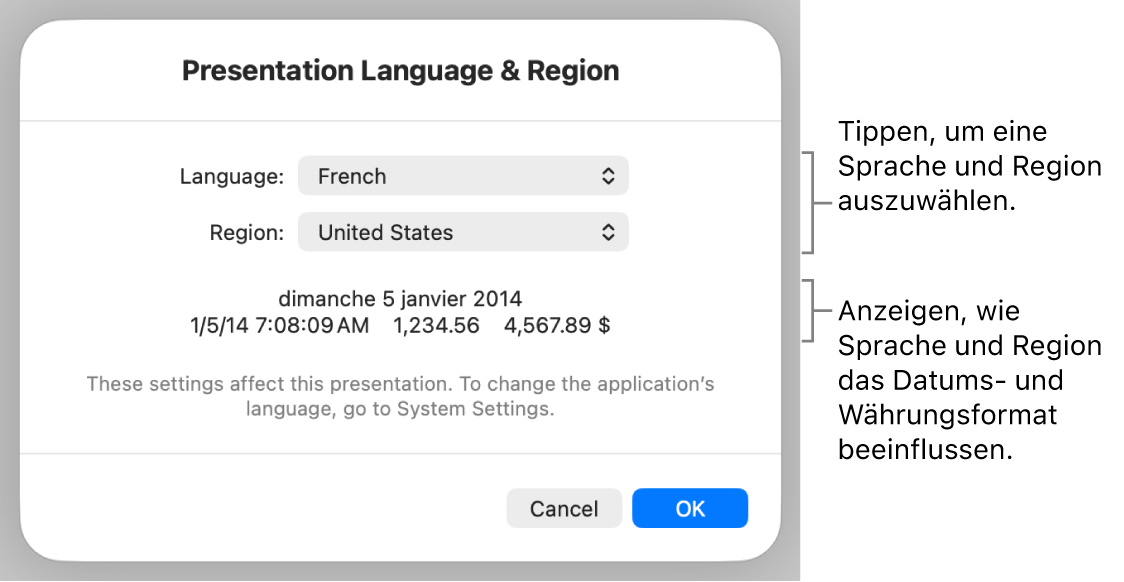Confirm settings with the blue OK button
Image resolution: width=1124 pixels, height=582 pixels.
click(x=690, y=508)
